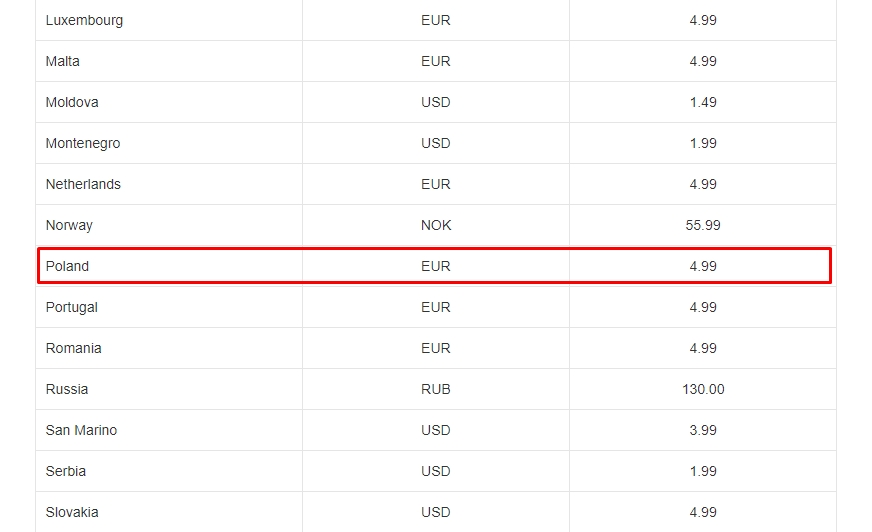
Task: Click the NOK currency cell
Action: click(x=436, y=225)
